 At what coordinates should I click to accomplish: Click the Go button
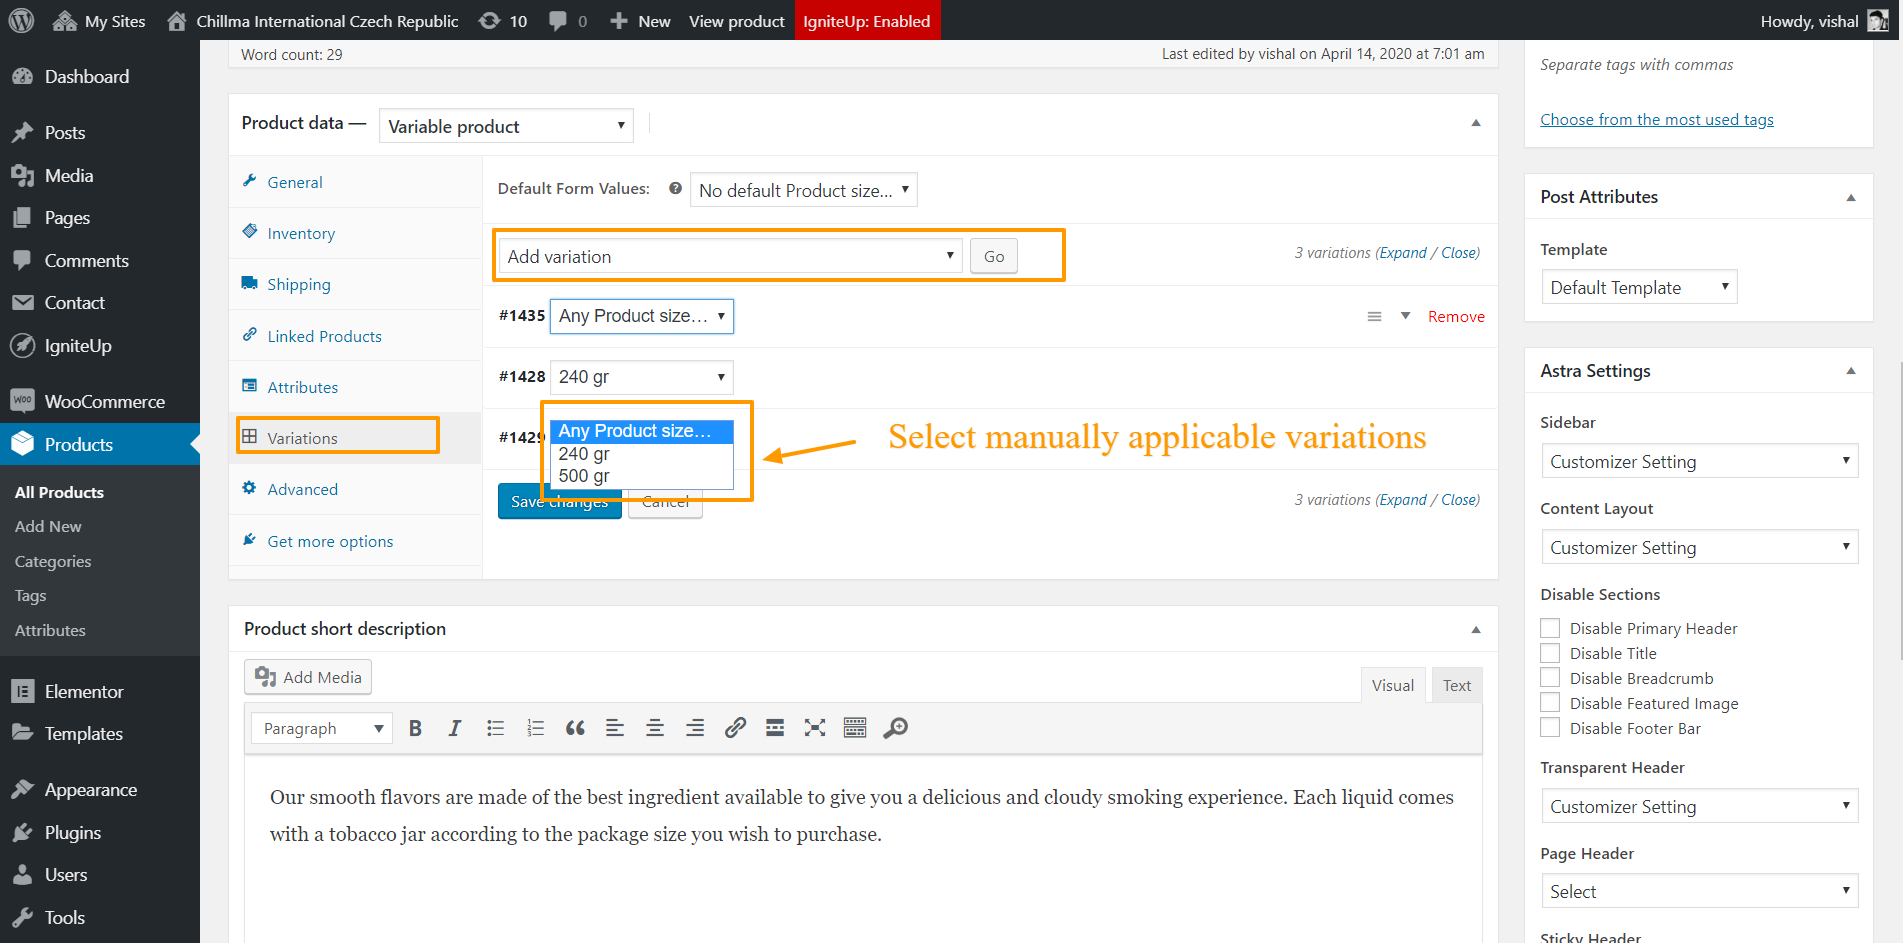click(994, 256)
